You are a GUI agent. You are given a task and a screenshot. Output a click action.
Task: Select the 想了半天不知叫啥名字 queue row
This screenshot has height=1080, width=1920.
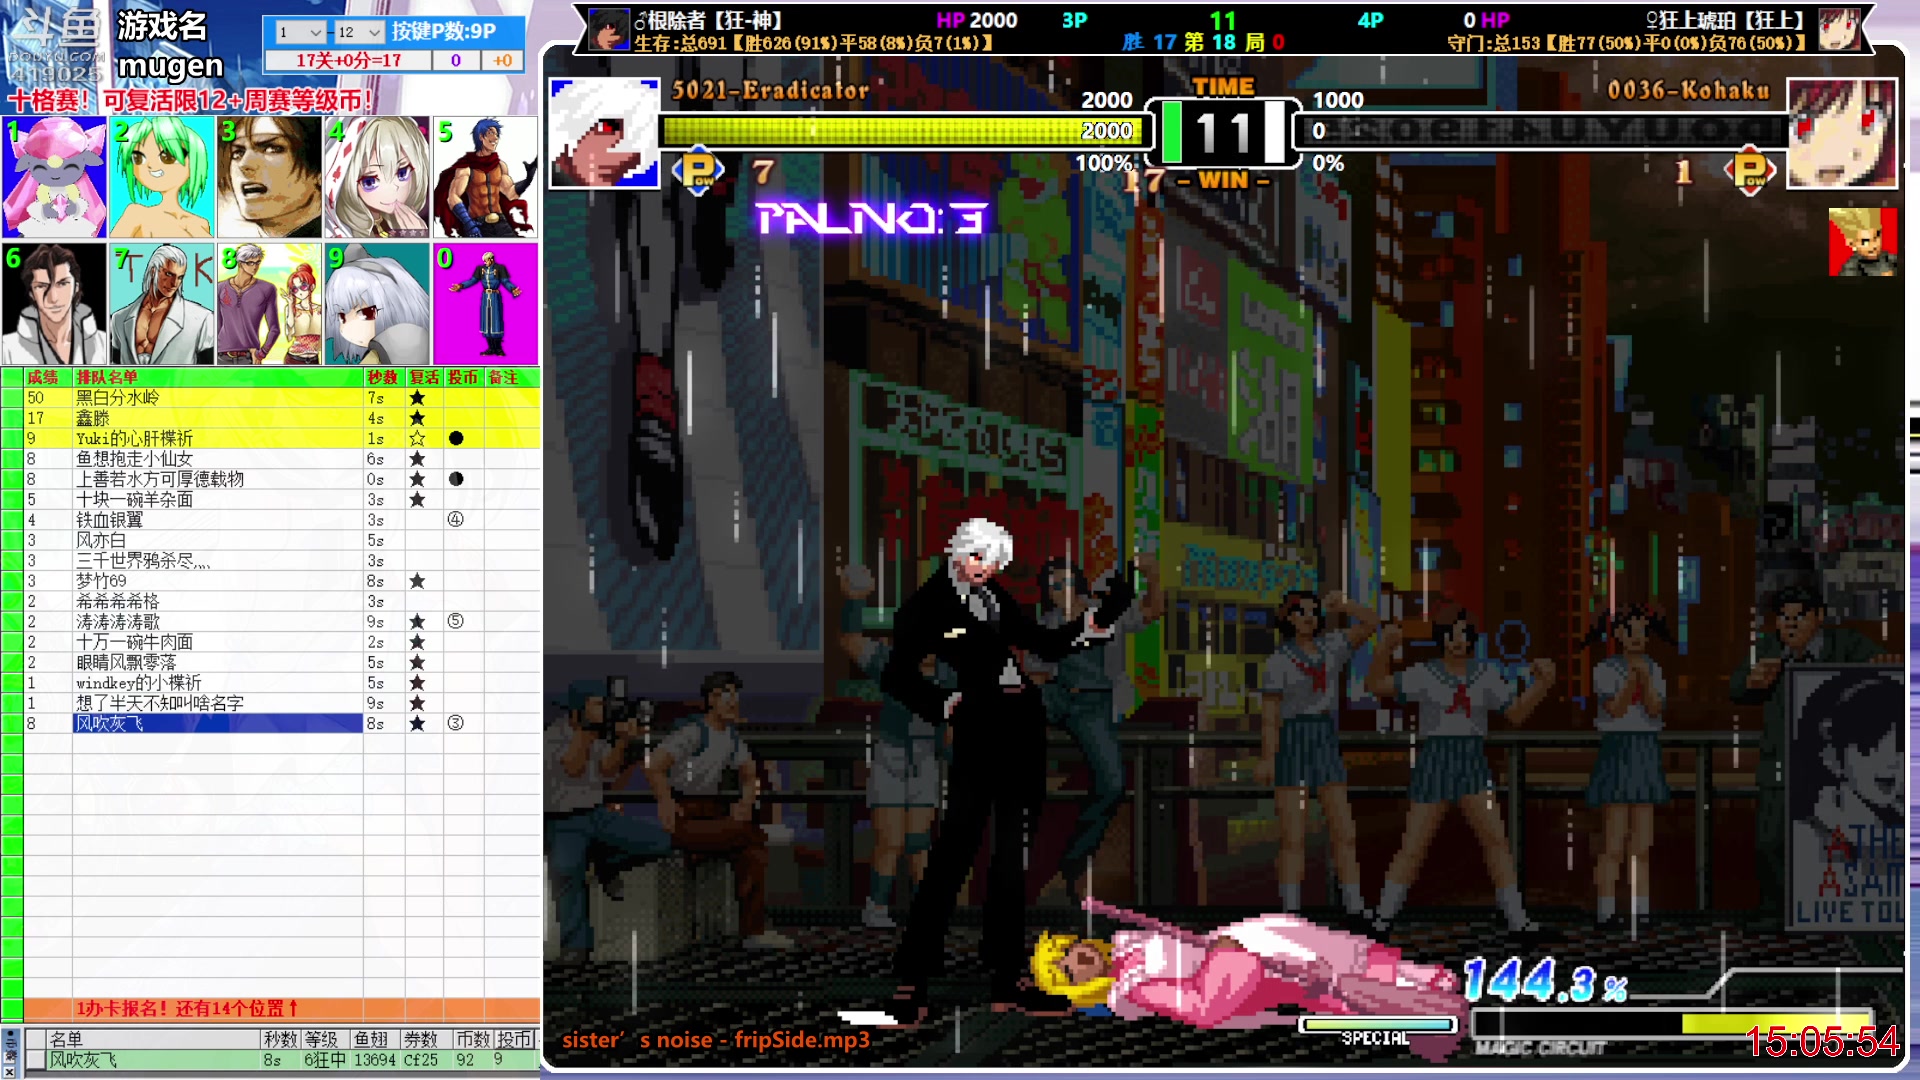click(217, 703)
